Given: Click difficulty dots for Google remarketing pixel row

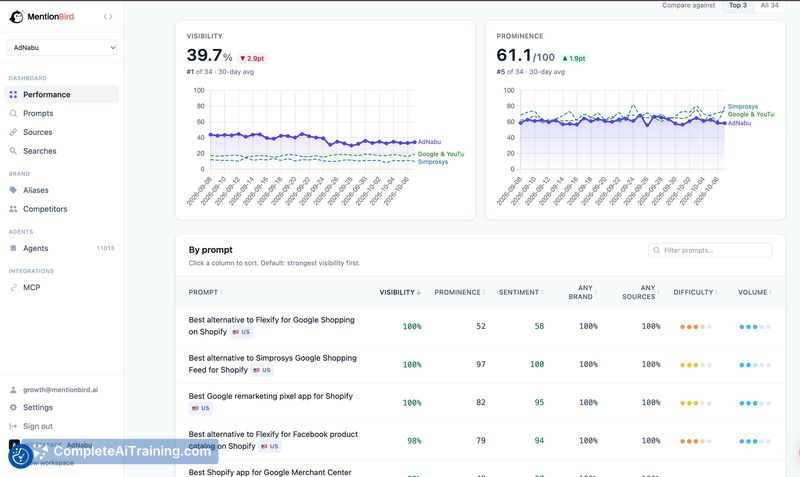Looking at the screenshot, I should click(695, 403).
